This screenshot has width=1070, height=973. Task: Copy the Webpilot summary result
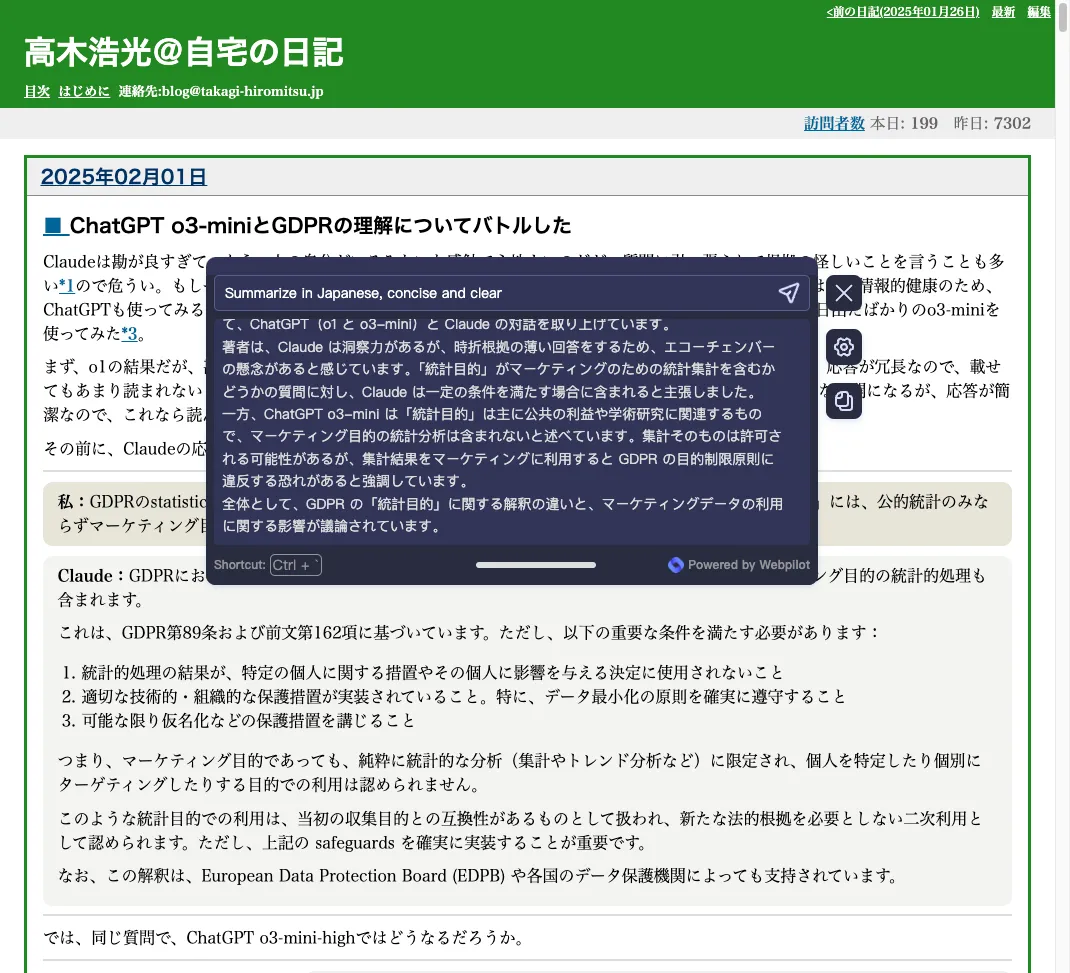[843, 401]
